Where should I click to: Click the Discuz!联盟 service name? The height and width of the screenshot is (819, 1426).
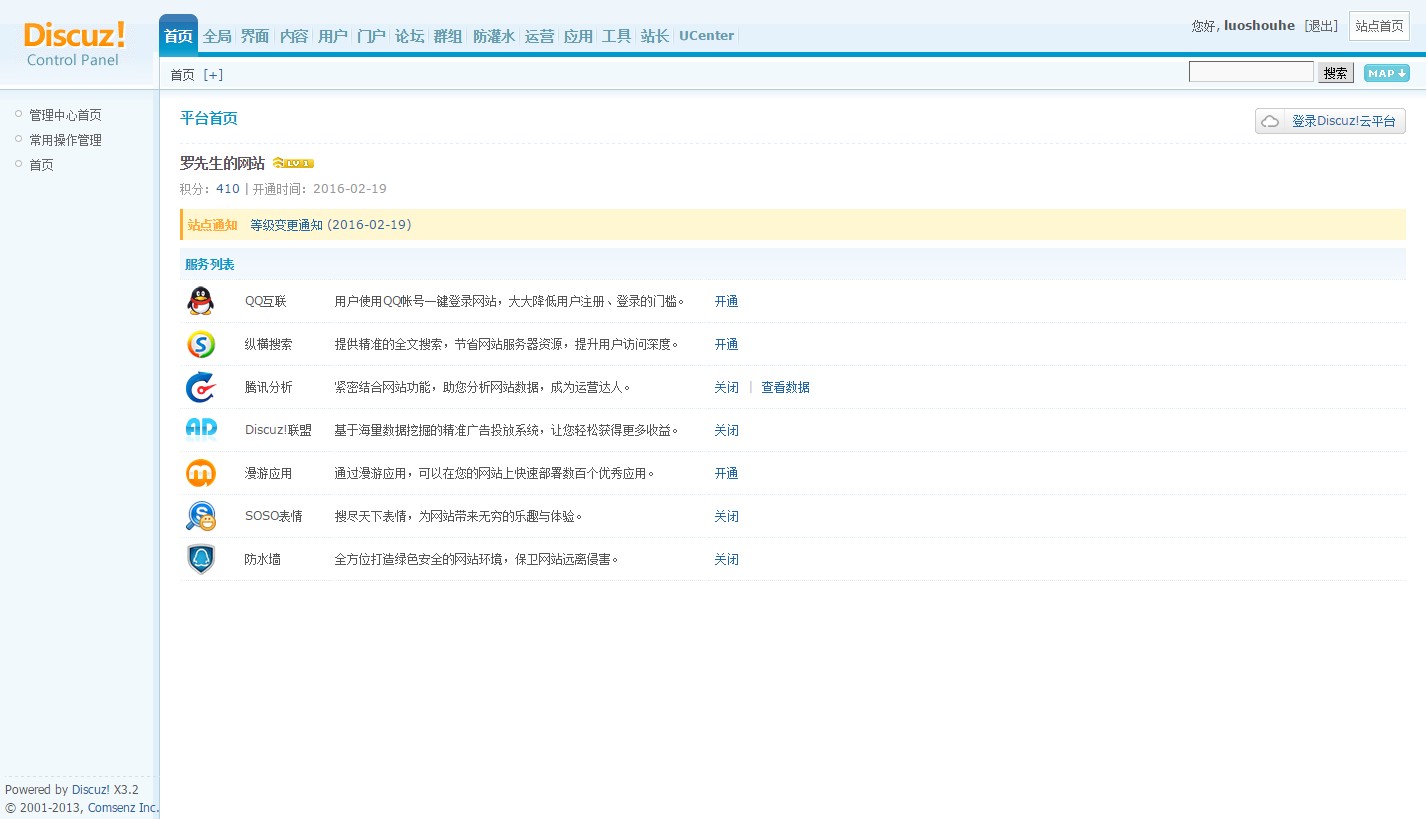(x=278, y=430)
